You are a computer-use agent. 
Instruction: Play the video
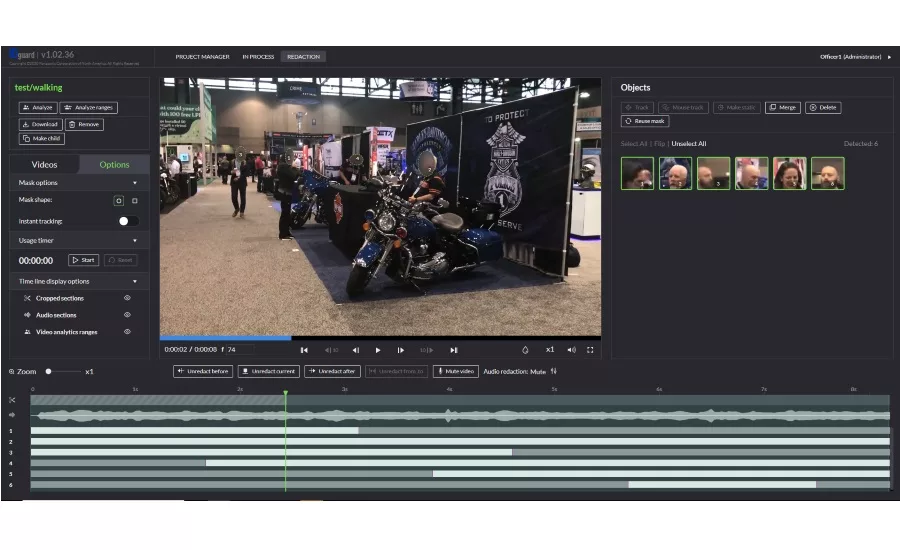(x=378, y=350)
